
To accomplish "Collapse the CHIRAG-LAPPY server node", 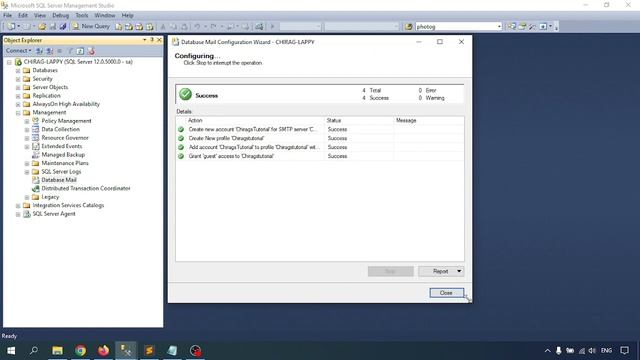I will (9, 62).
